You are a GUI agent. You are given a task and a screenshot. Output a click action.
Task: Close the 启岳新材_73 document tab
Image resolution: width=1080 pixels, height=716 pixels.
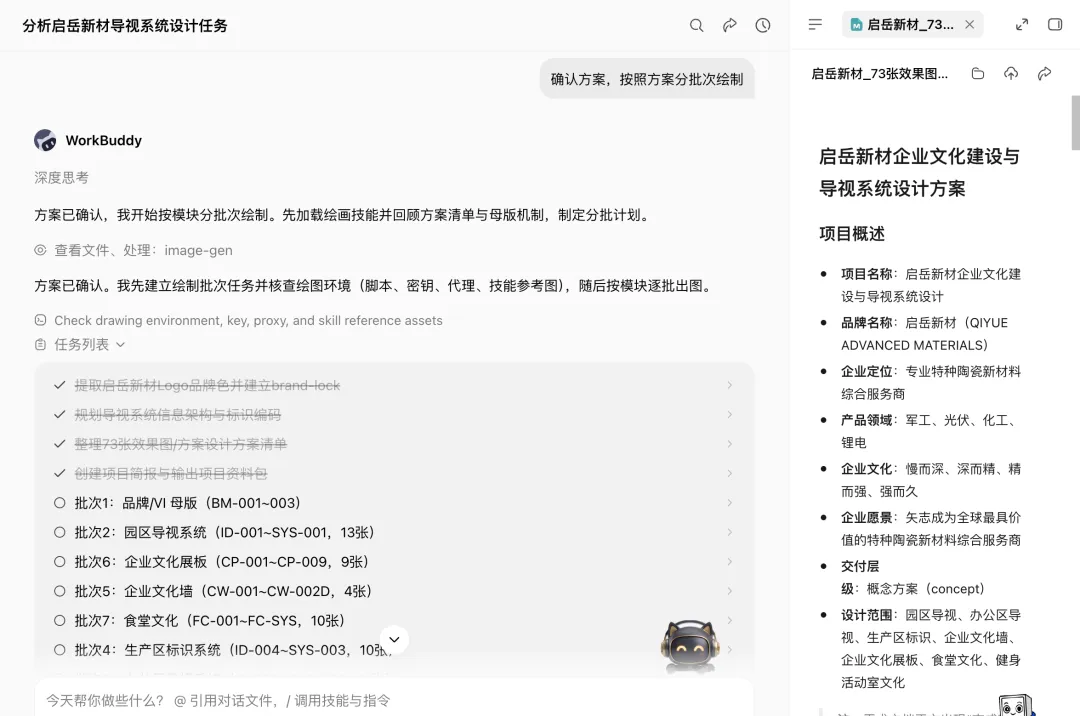click(x=970, y=25)
